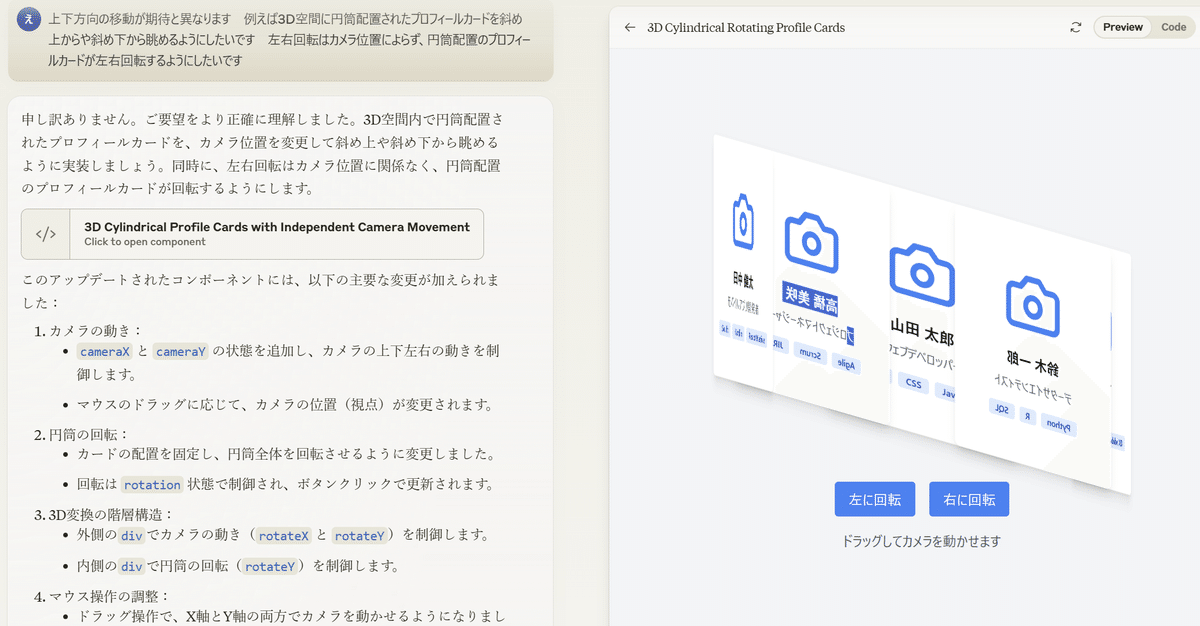1200x626 pixels.
Task: Click the heading マウス操作の調整
Action: click(110, 597)
